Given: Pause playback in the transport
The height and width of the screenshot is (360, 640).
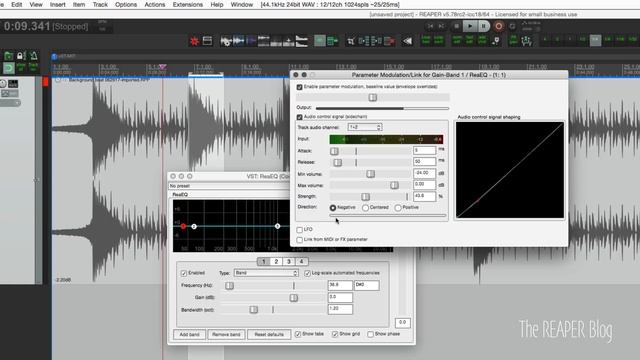Looking at the screenshot, I should (484, 26).
